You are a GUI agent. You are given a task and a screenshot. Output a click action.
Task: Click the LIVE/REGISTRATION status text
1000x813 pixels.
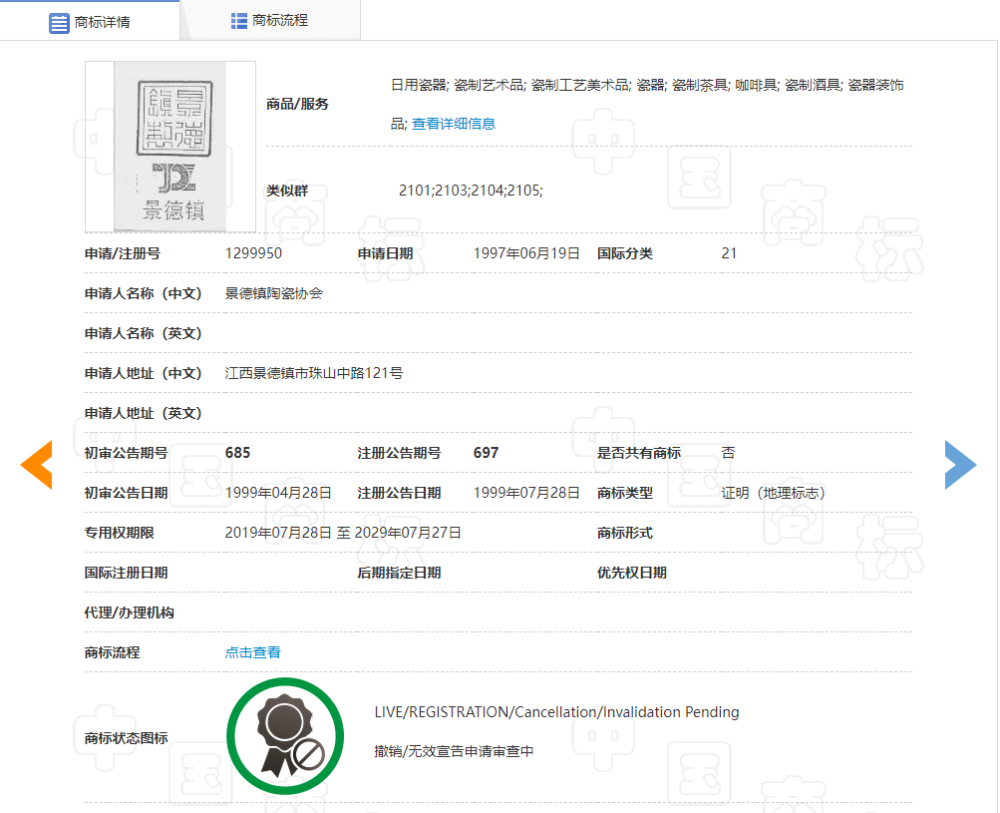pos(557,712)
